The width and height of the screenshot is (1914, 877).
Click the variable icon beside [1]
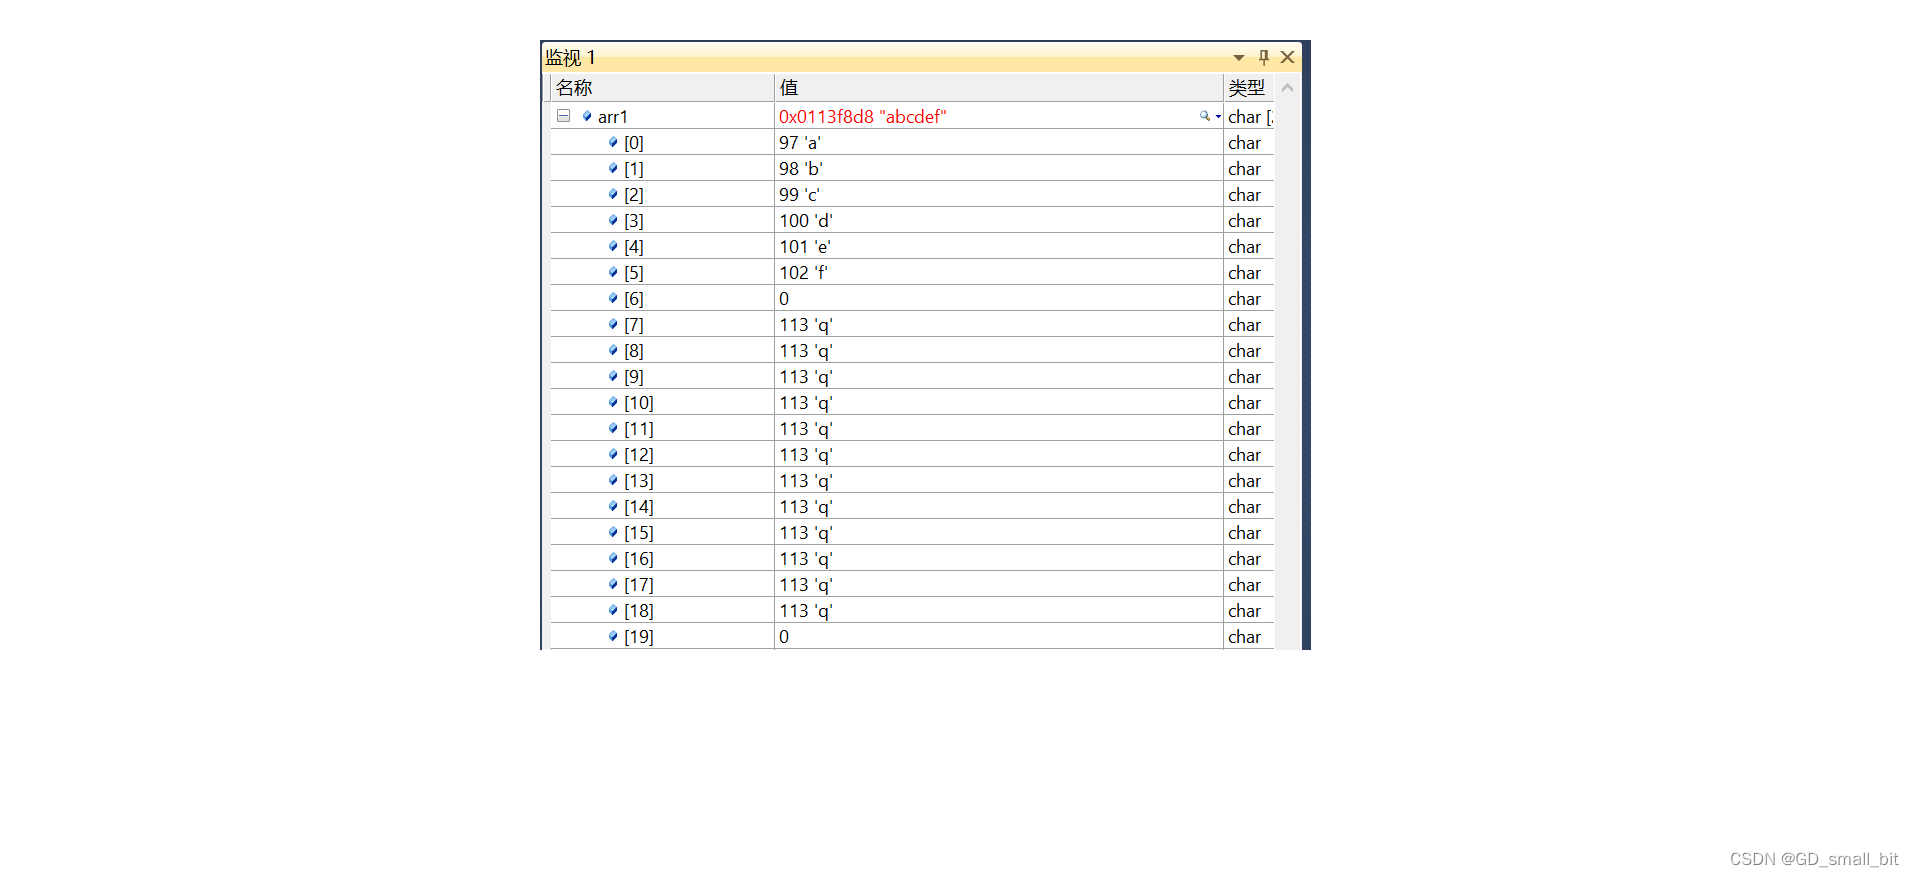point(613,168)
